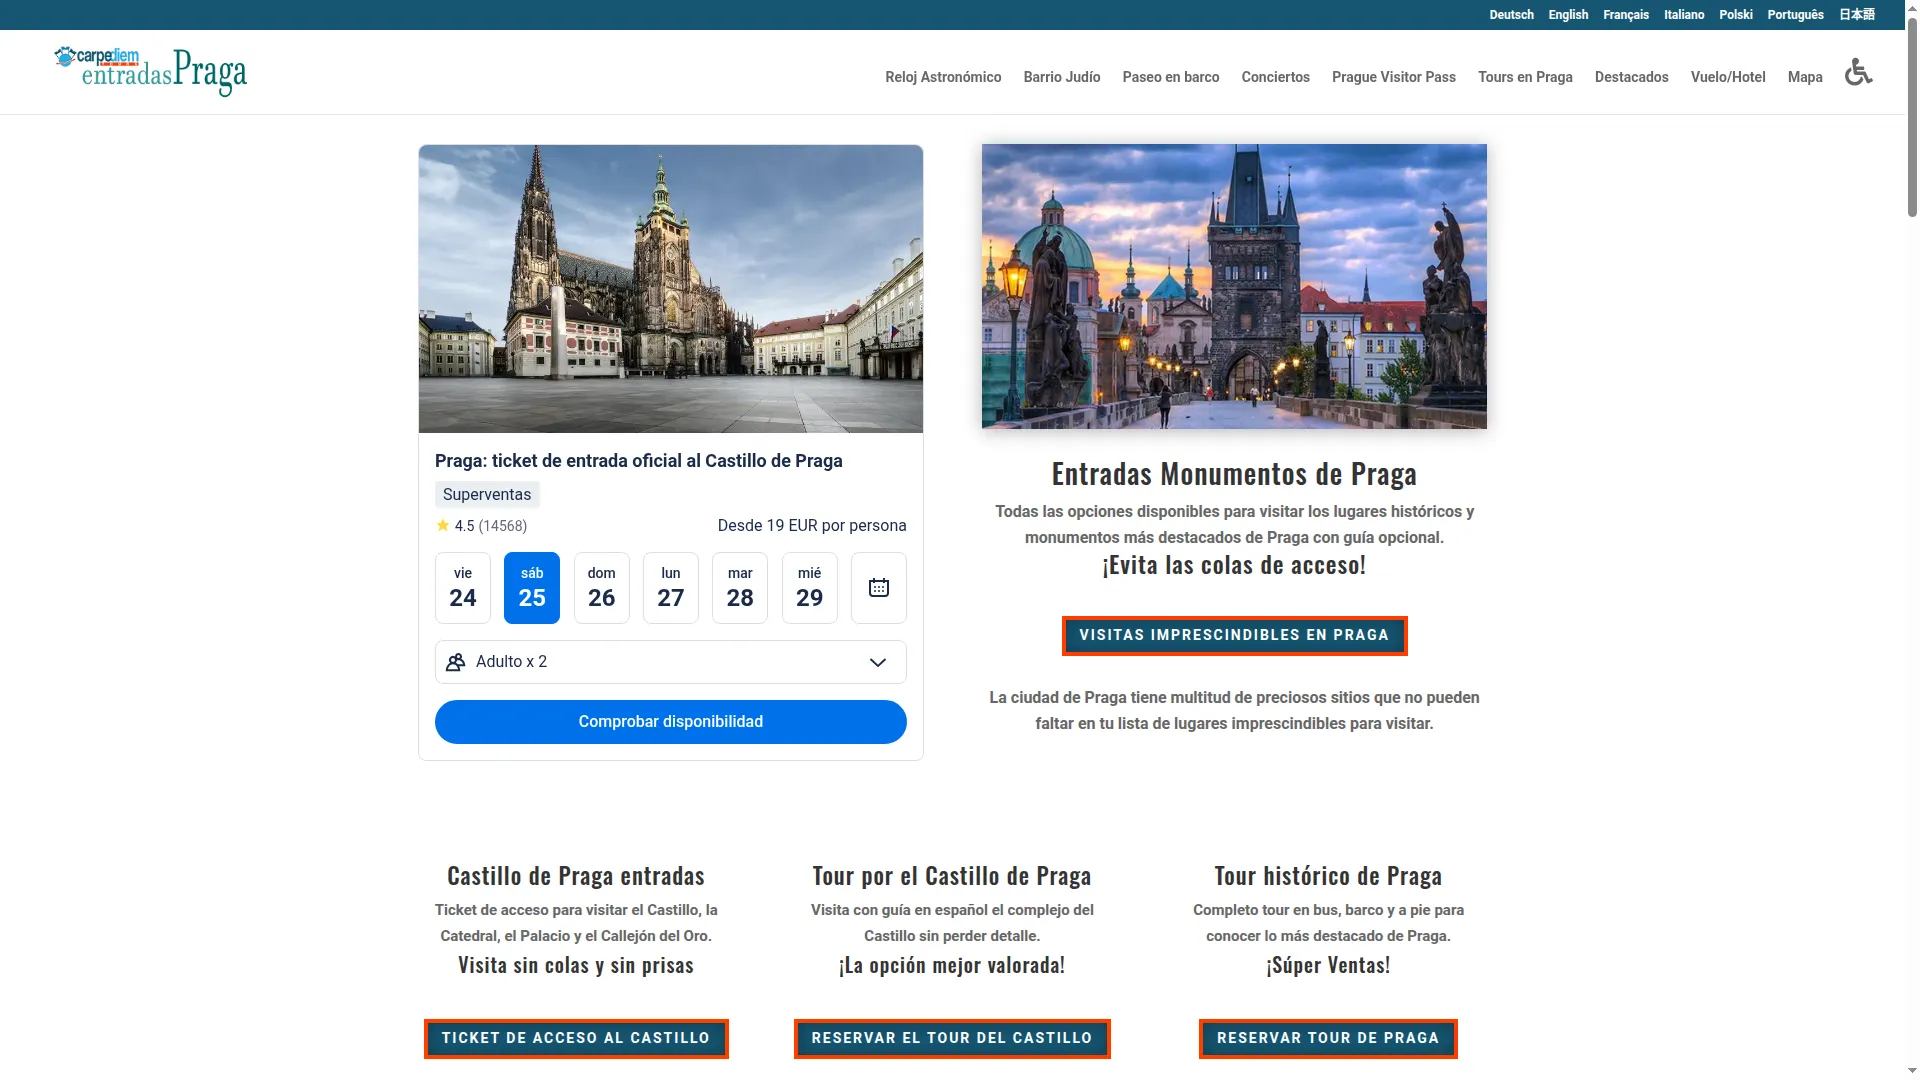Image resolution: width=1920 pixels, height=1080 pixels.
Task: Expand the Adulto x 2 dropdown chevron
Action: [x=878, y=662]
